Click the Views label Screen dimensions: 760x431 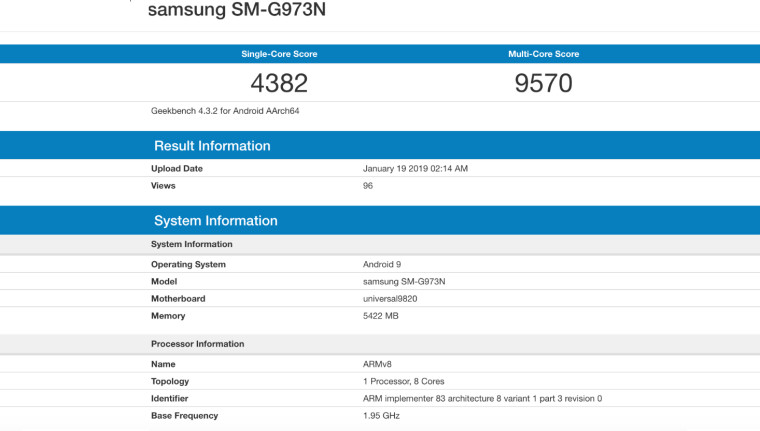163,186
